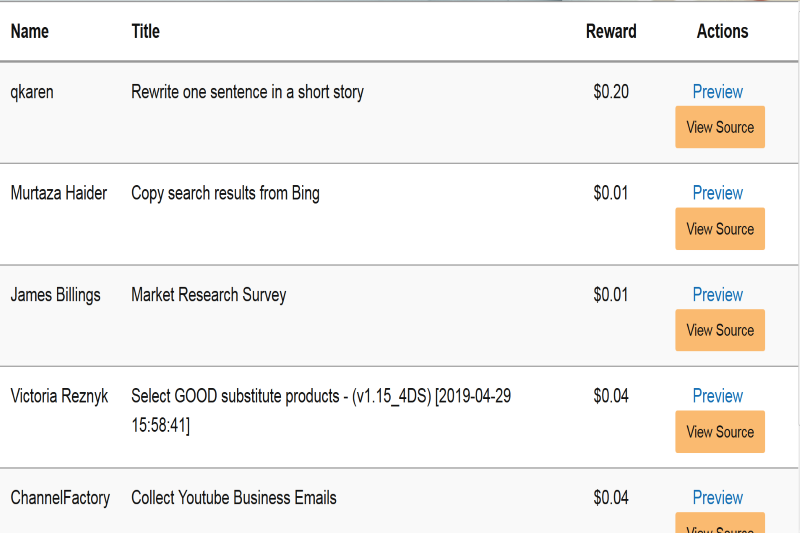Click the Title column header
800x533 pixels.
(x=146, y=32)
